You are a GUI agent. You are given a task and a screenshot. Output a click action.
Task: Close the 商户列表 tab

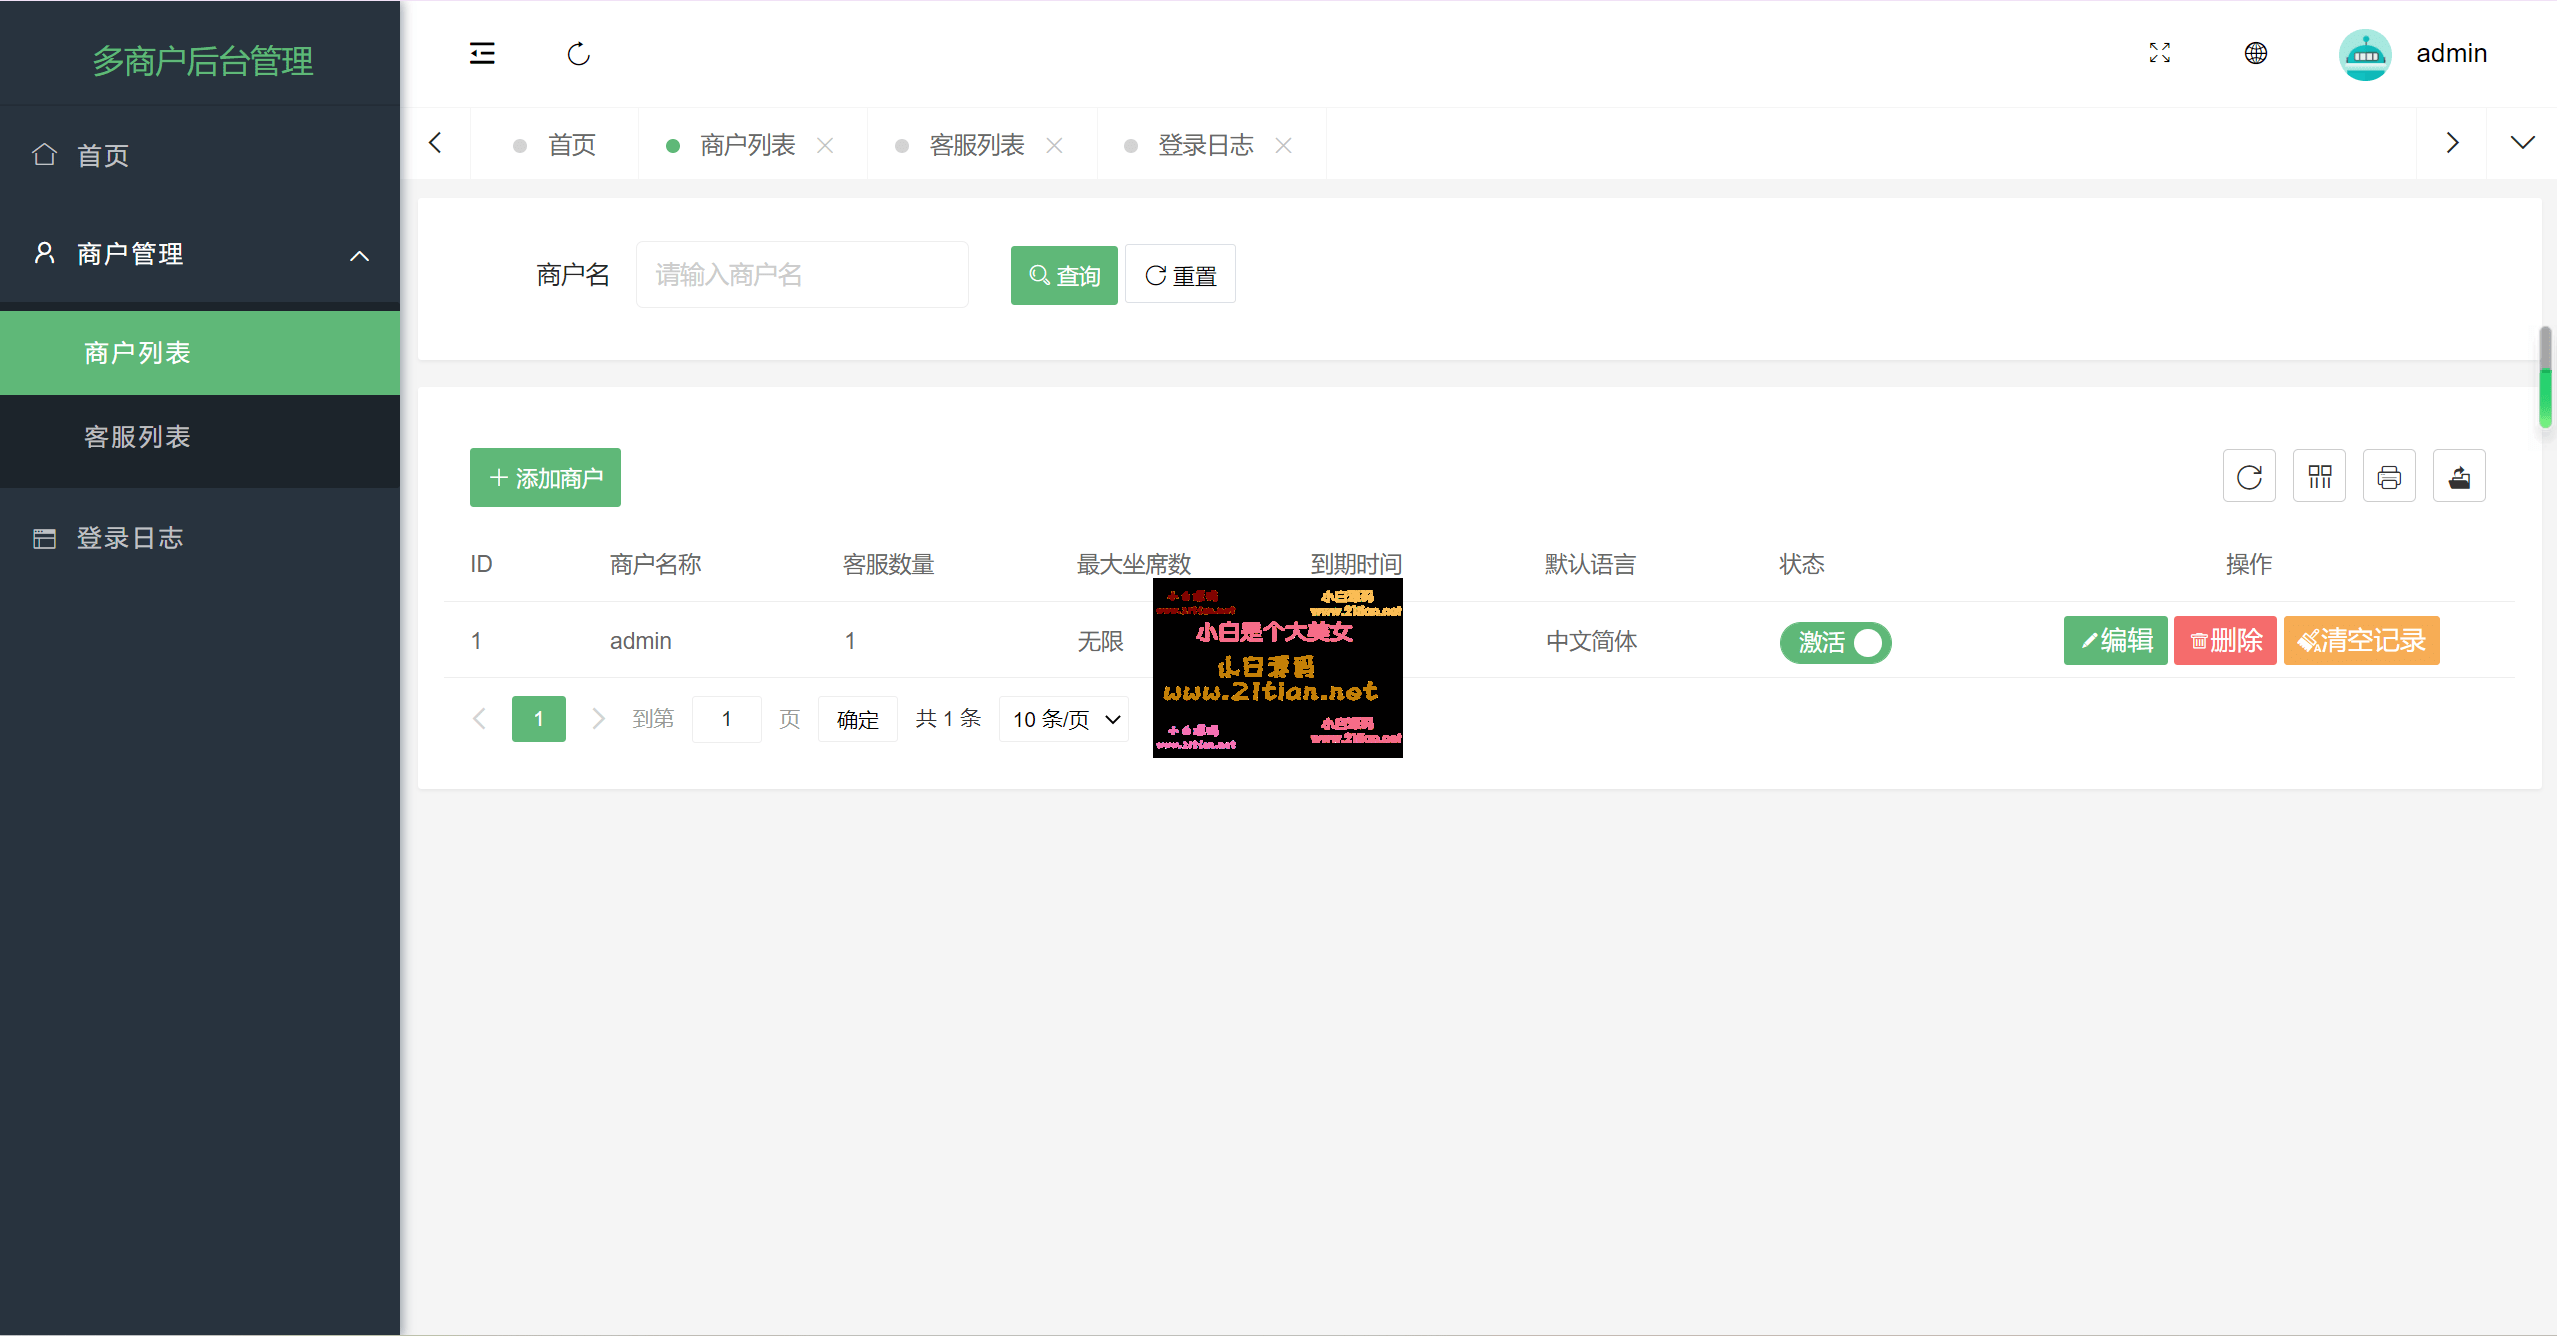coord(825,146)
